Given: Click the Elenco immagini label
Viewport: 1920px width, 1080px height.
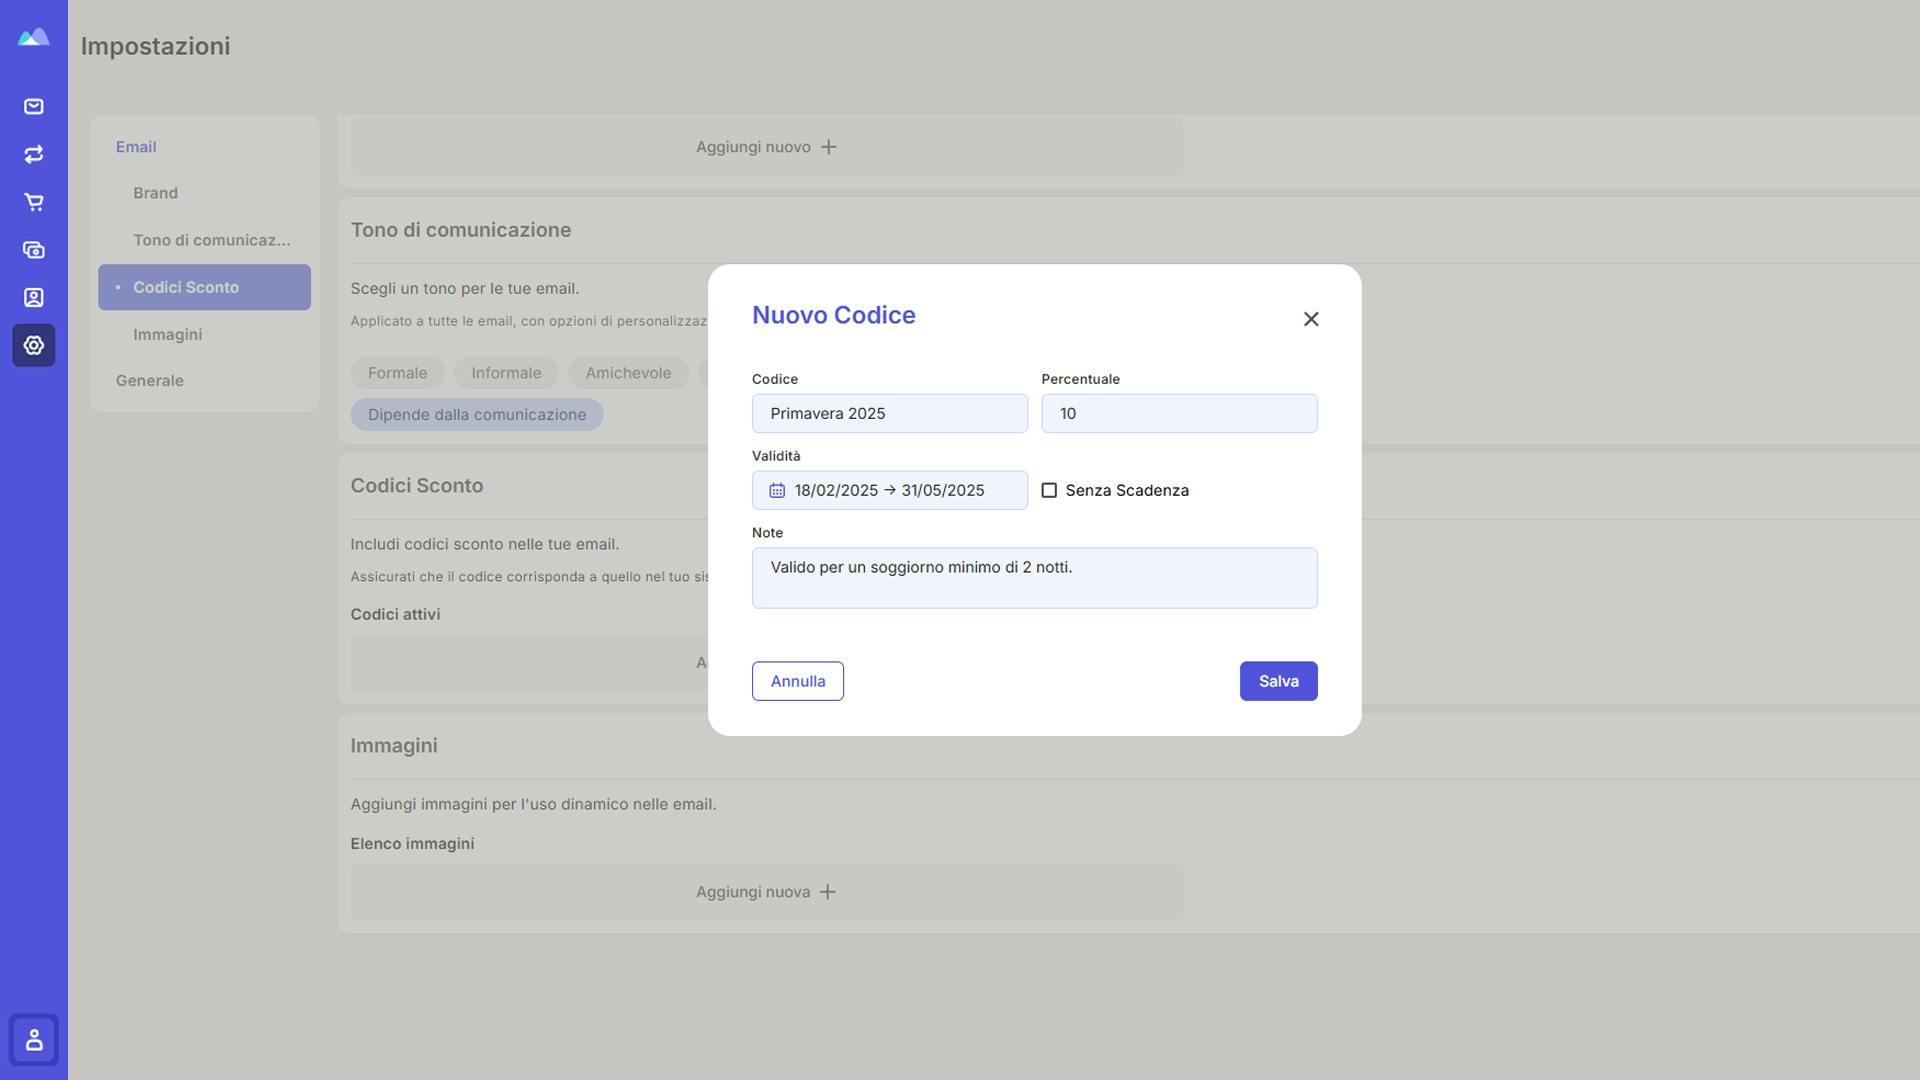Looking at the screenshot, I should 412,844.
